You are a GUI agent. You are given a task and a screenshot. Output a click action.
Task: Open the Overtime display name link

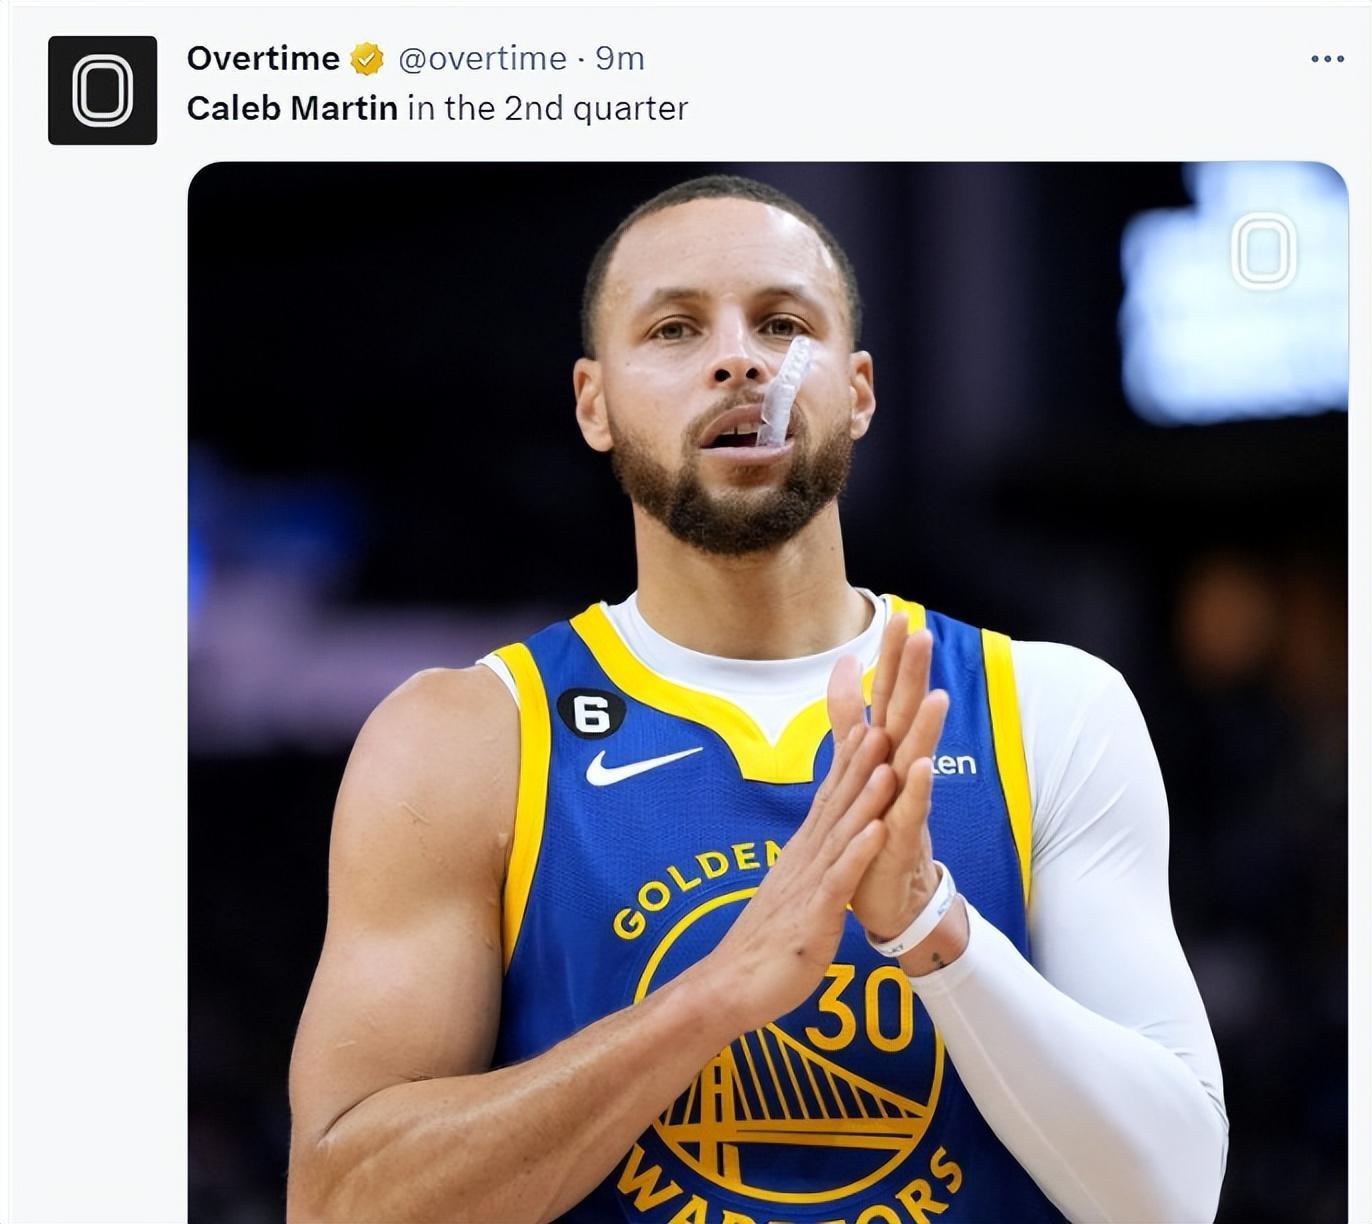[x=263, y=59]
